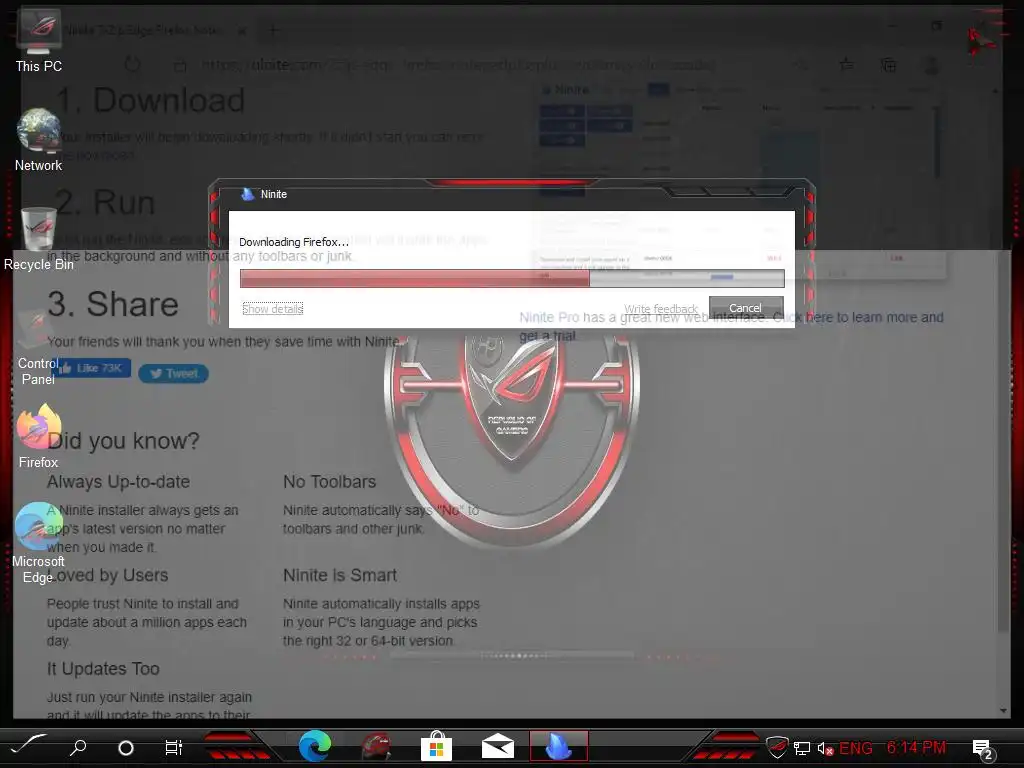Open network status tray icon
Screen dimensions: 1024x768
click(802, 748)
